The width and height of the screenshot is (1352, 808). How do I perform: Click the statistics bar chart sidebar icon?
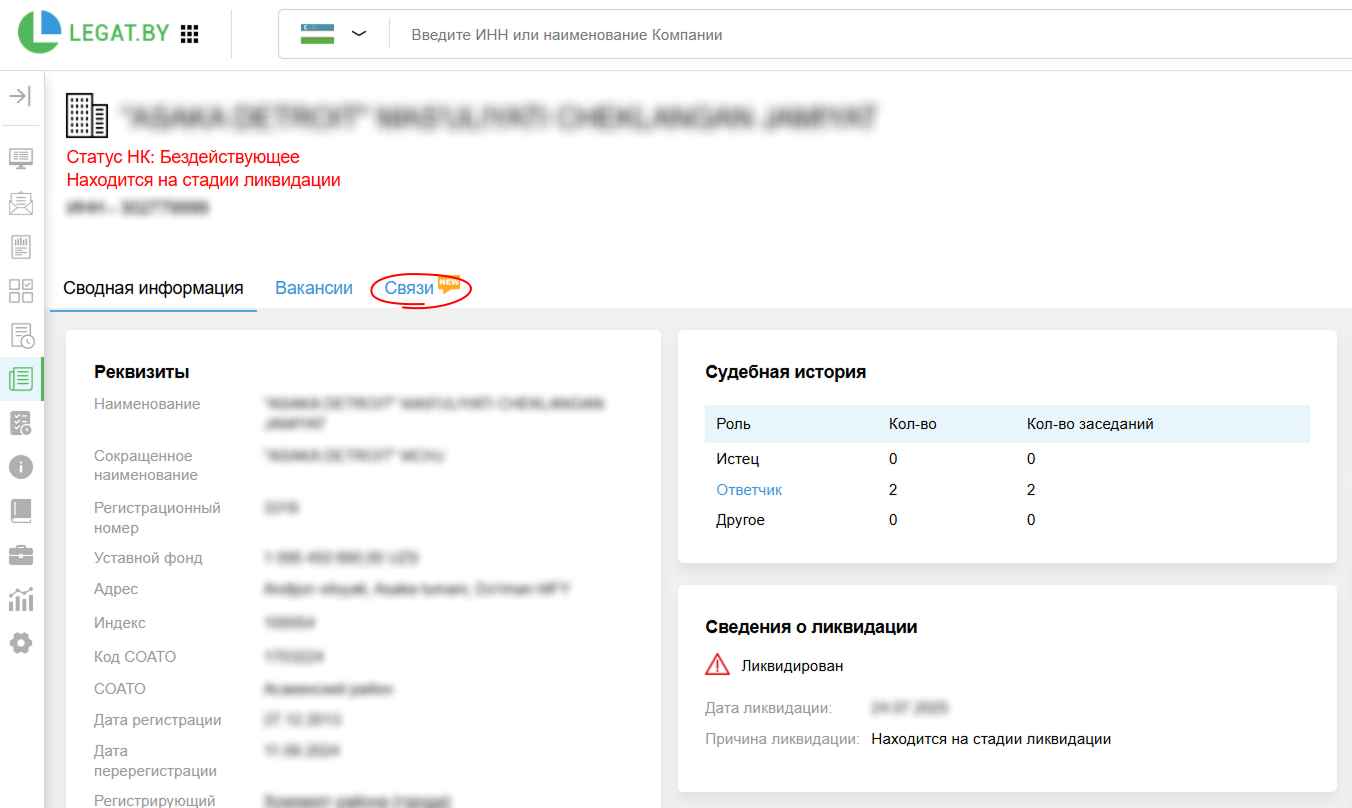[x=21, y=599]
